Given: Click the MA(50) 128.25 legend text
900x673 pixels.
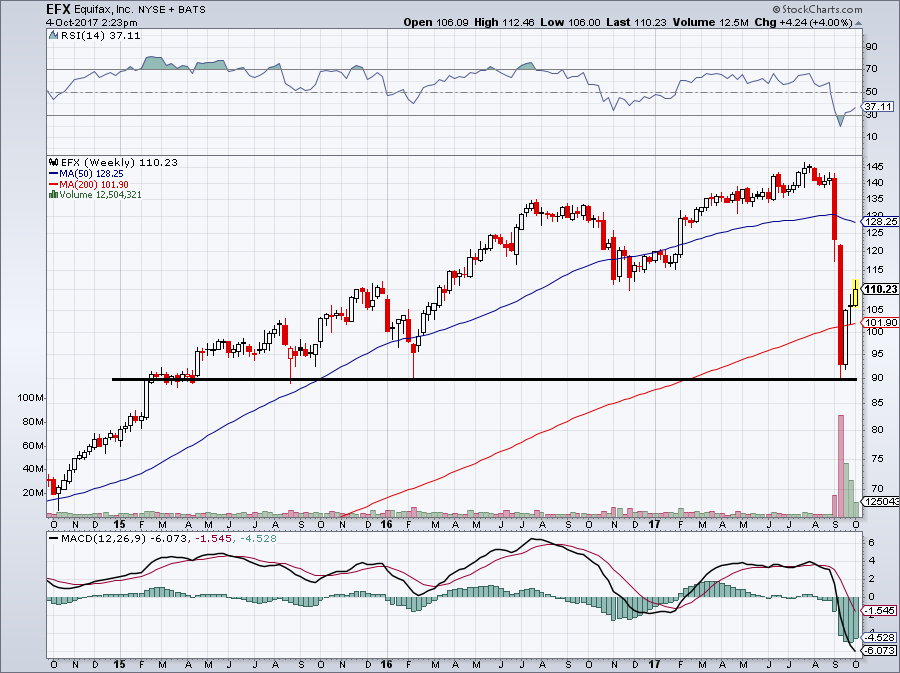Looking at the screenshot, I should pos(91,173).
